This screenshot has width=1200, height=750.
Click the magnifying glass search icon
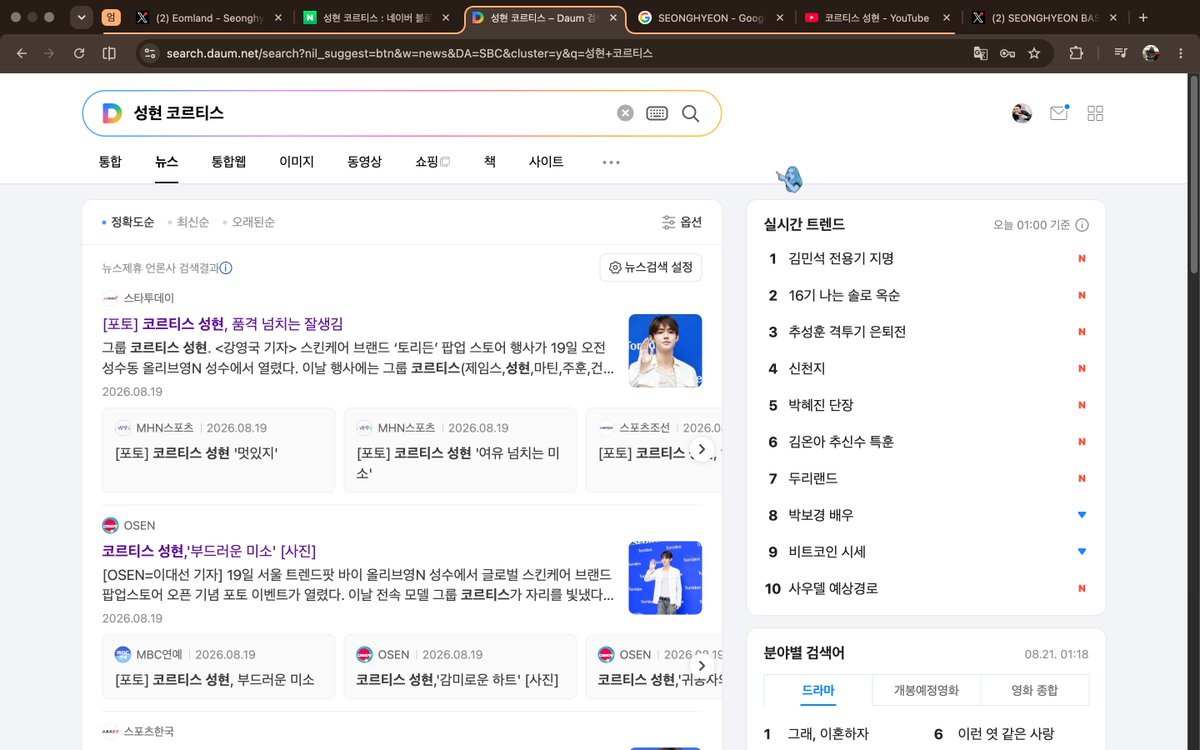[x=690, y=113]
